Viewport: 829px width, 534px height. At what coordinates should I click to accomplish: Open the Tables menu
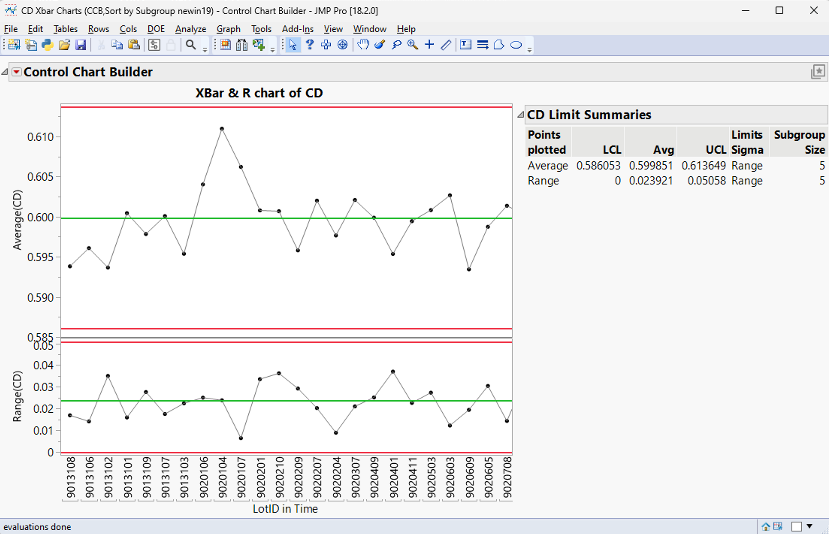pyautogui.click(x=66, y=29)
